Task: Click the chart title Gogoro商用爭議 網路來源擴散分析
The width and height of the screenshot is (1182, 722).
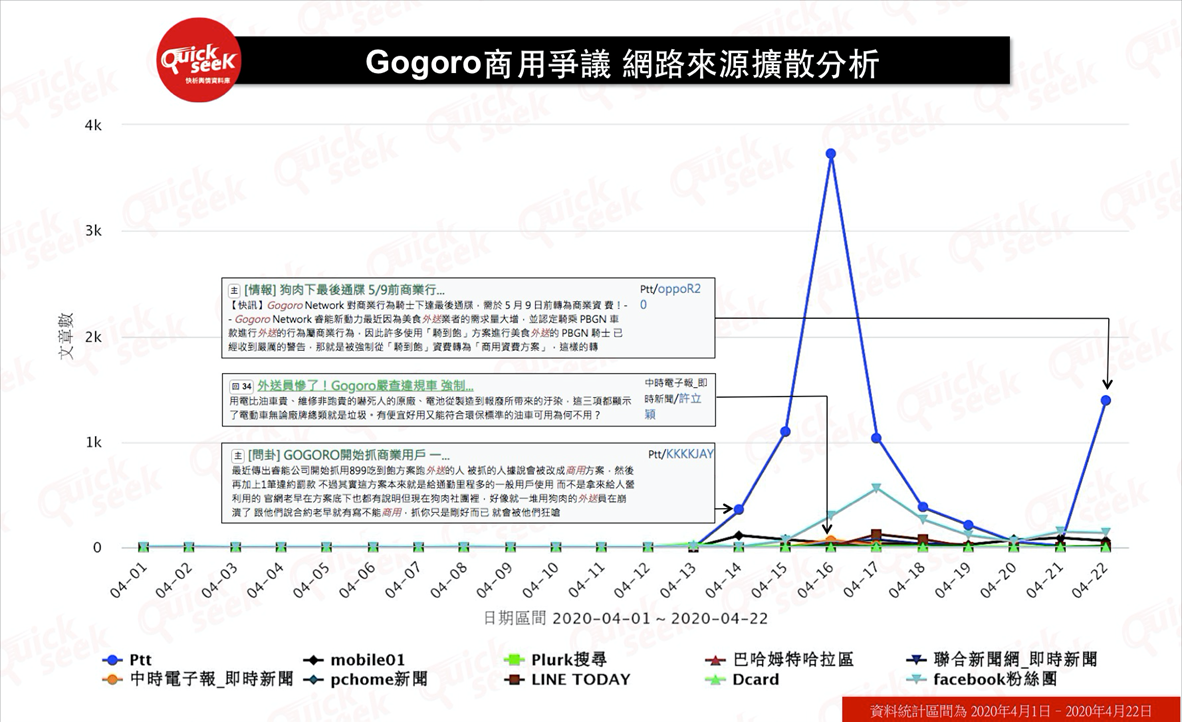Action: point(623,63)
